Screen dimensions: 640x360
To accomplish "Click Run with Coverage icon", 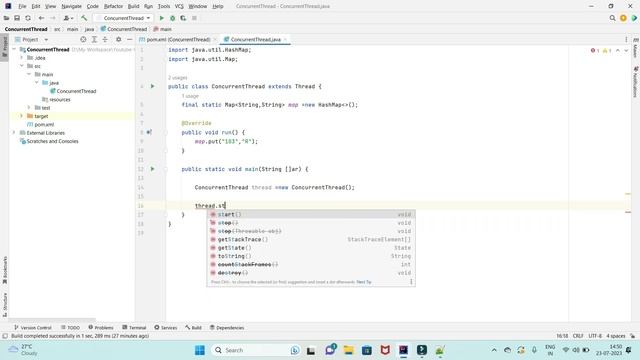I will 183,18.
